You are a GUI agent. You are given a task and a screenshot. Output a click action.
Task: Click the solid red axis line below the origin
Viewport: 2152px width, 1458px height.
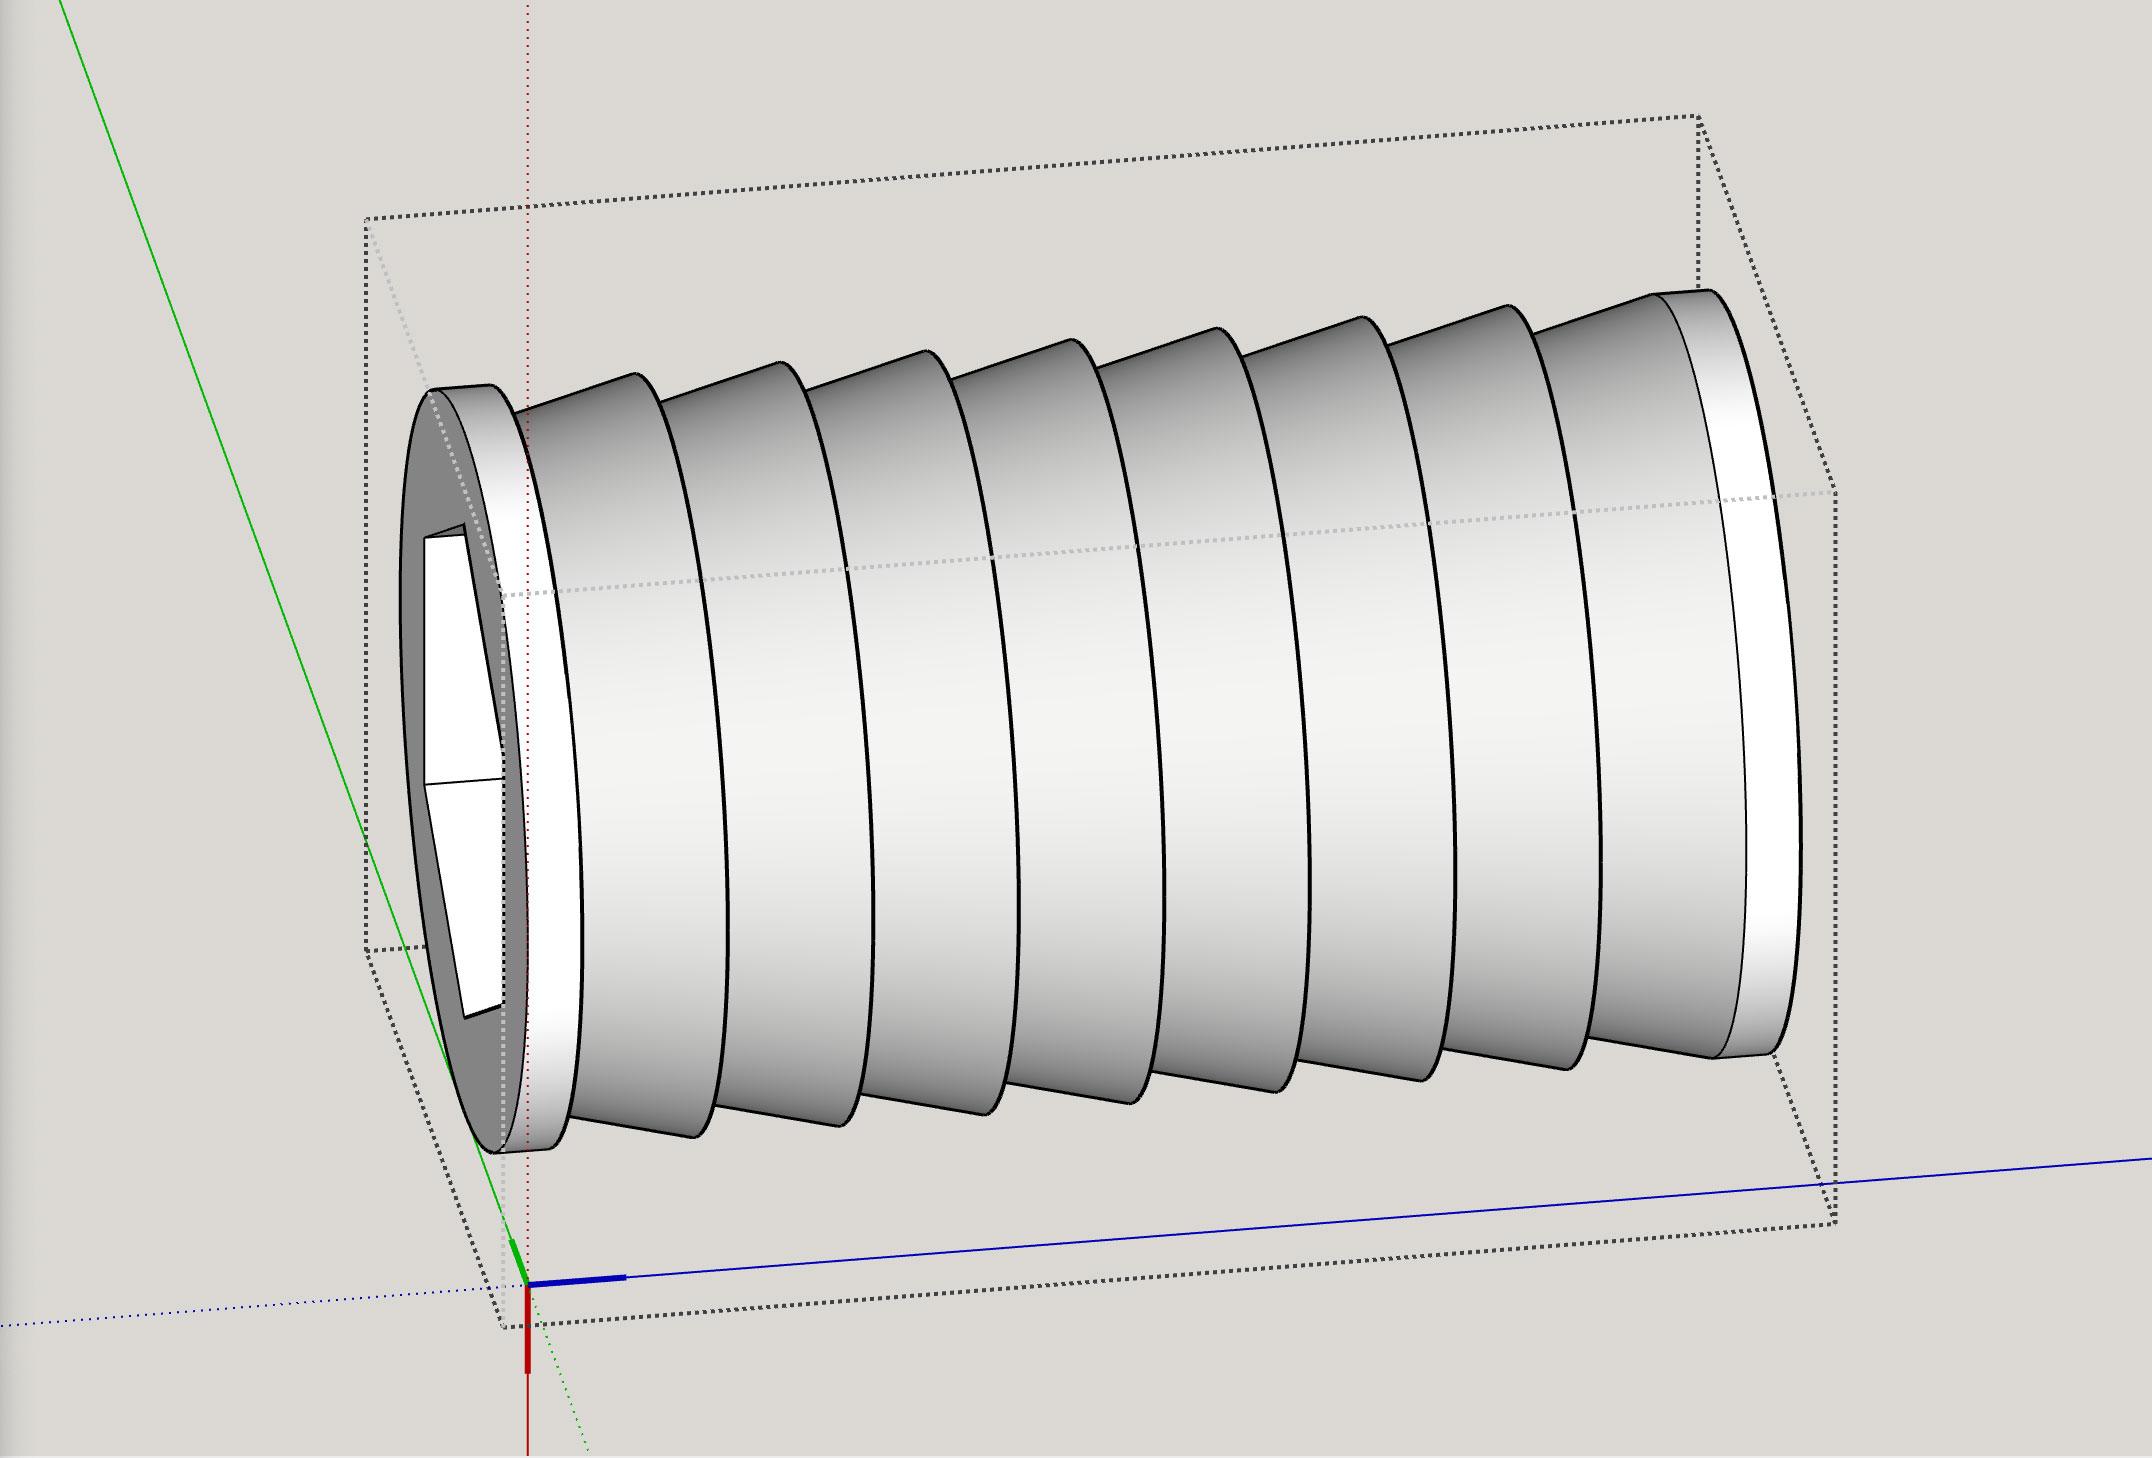(527, 1370)
